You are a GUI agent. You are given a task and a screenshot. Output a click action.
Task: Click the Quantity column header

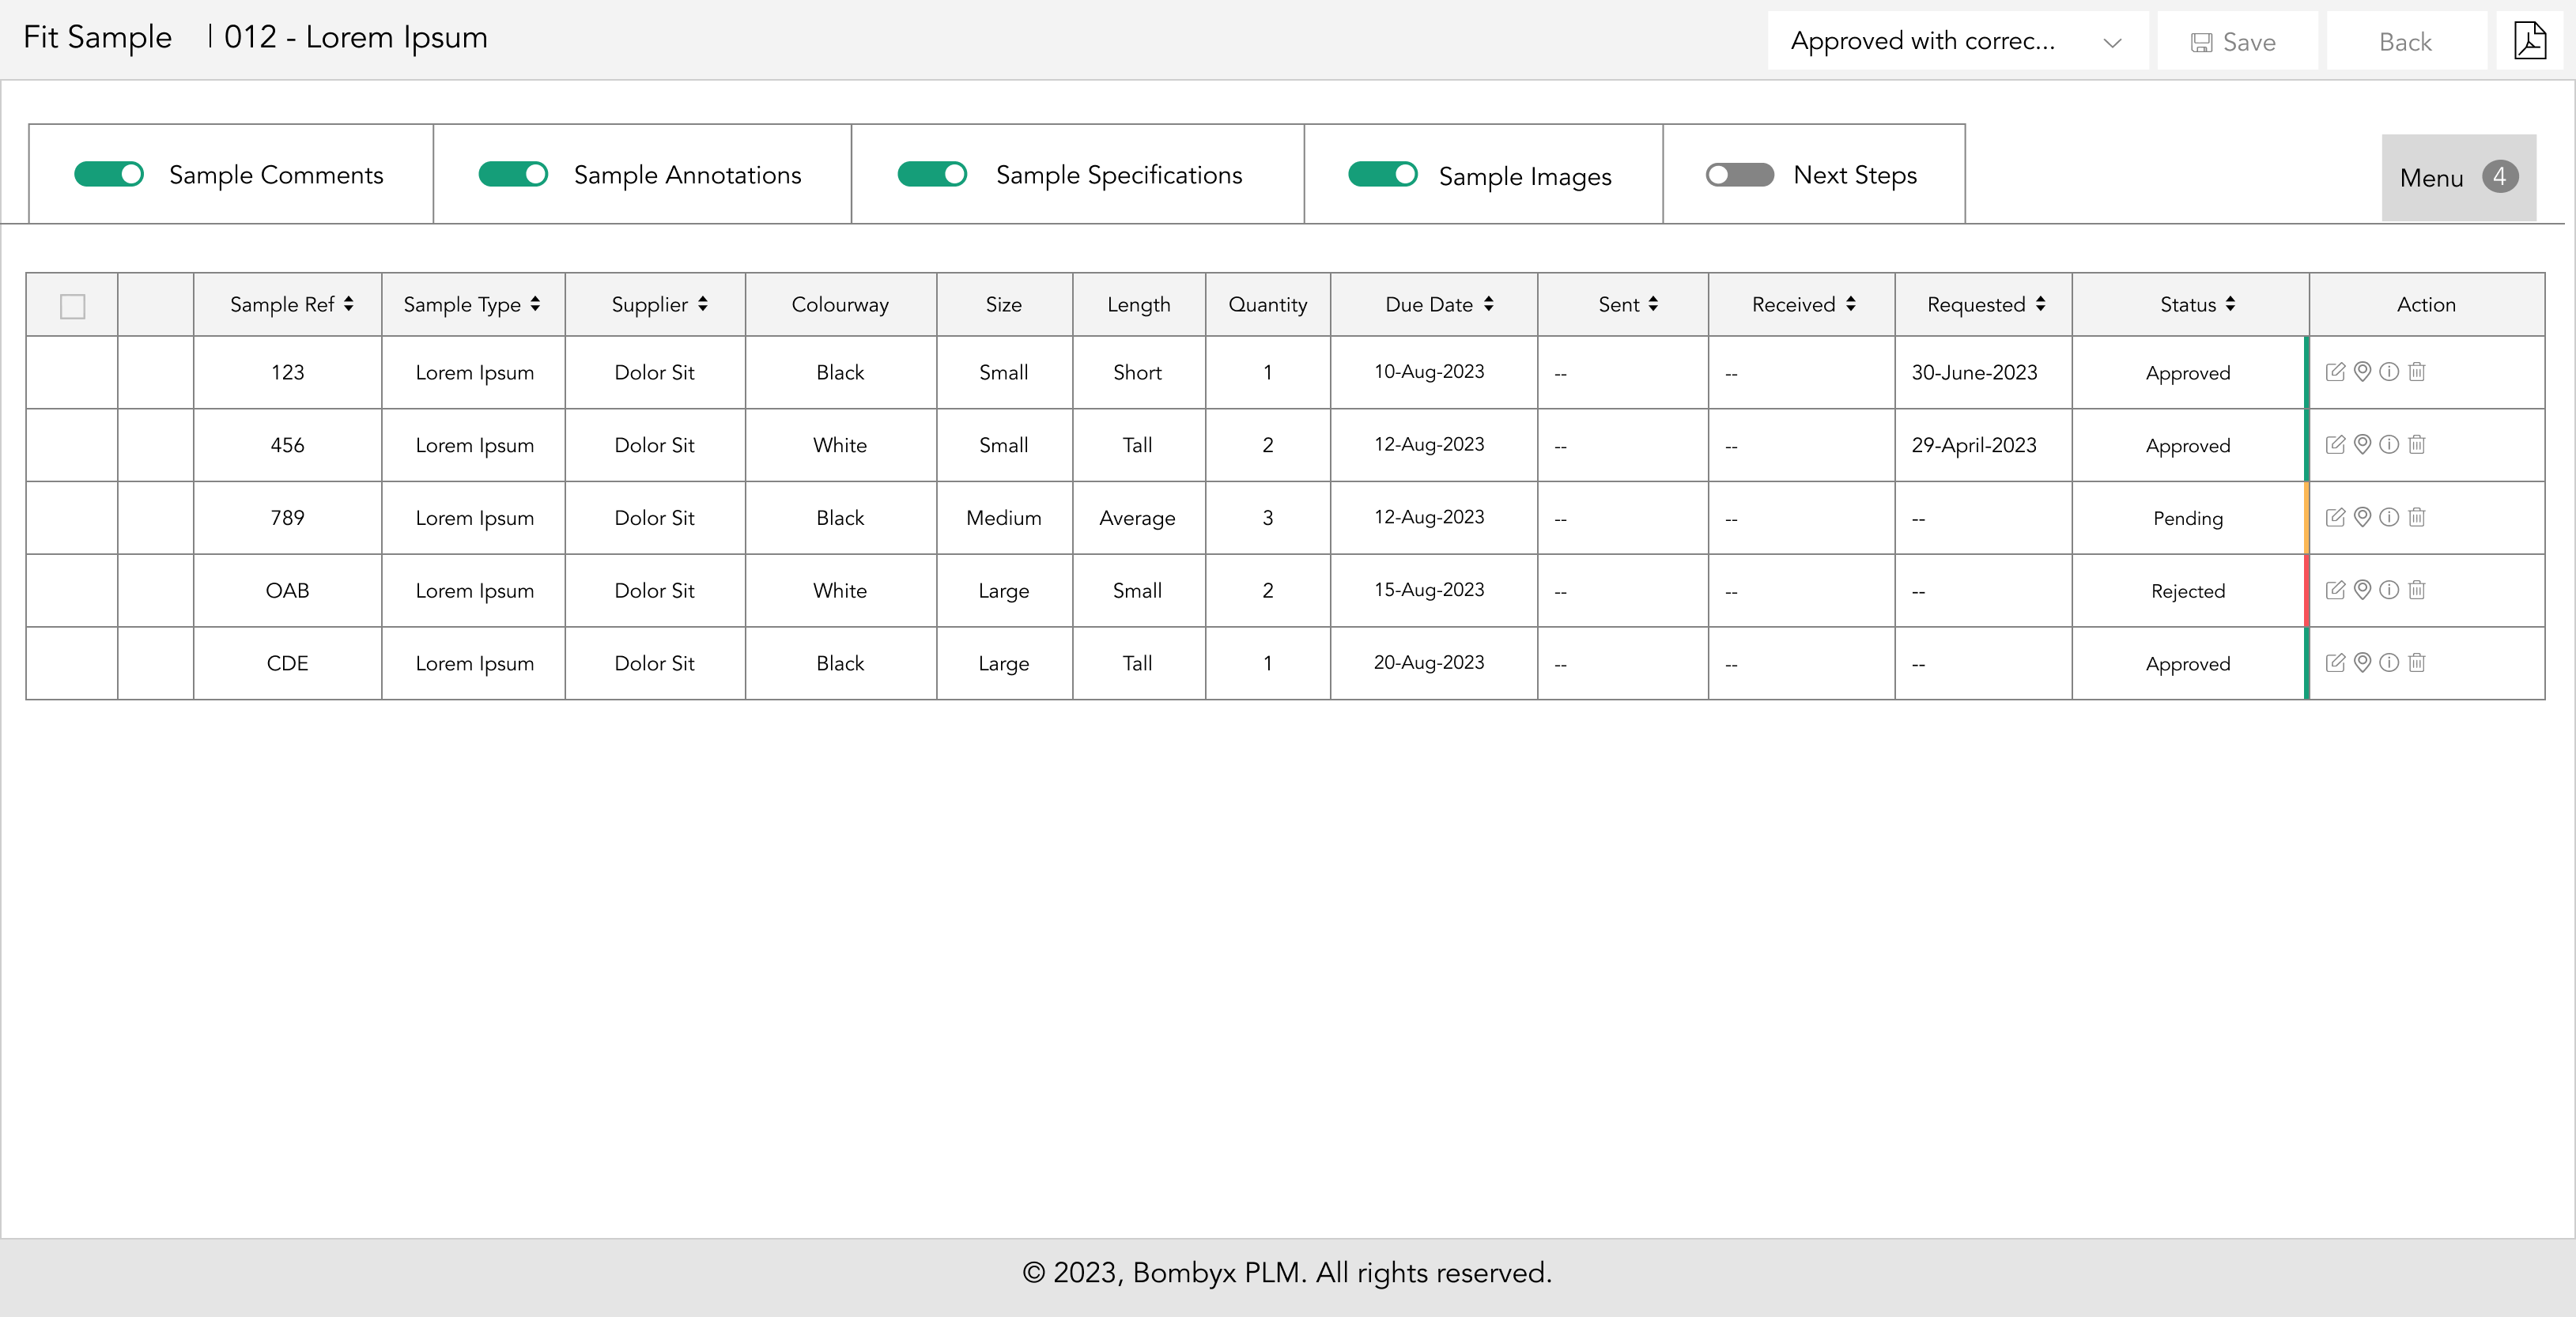[1267, 304]
